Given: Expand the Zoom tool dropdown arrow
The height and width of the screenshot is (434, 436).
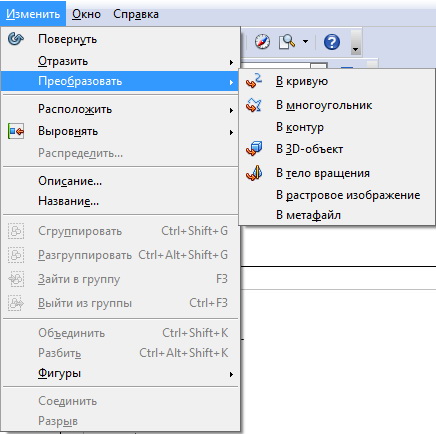Looking at the screenshot, I should click(x=305, y=42).
